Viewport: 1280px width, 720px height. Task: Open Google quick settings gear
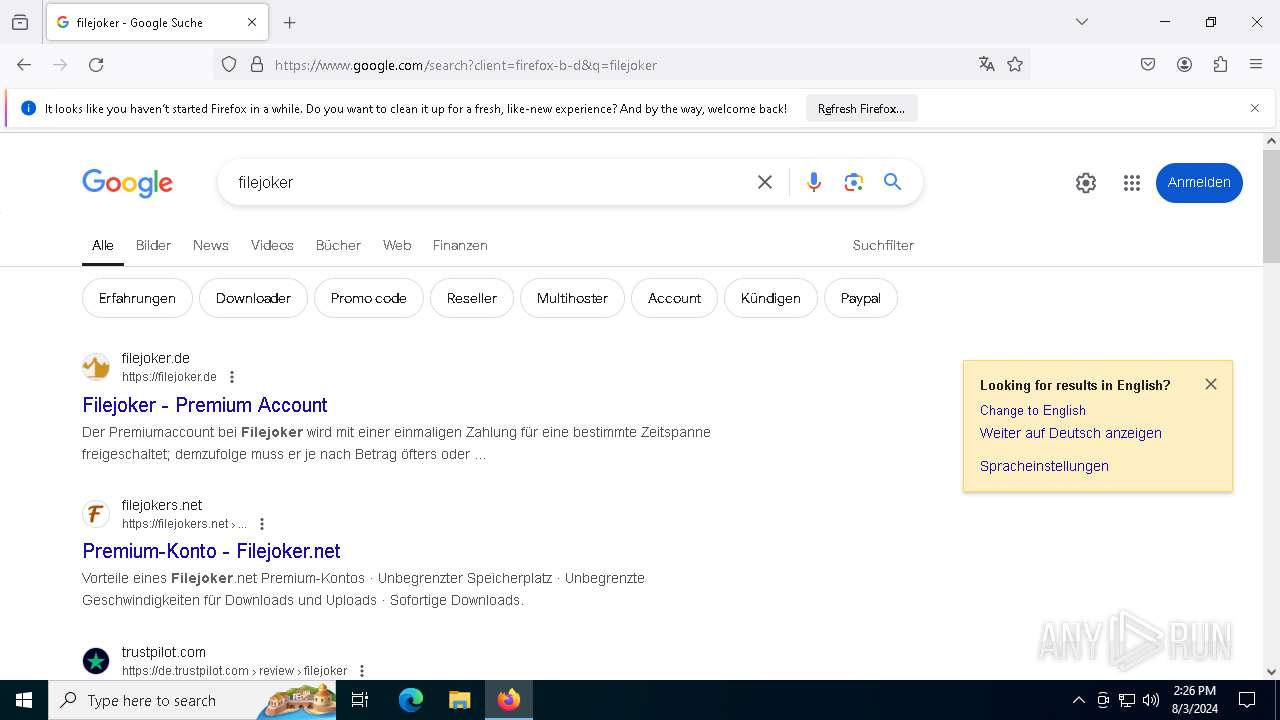pos(1086,183)
